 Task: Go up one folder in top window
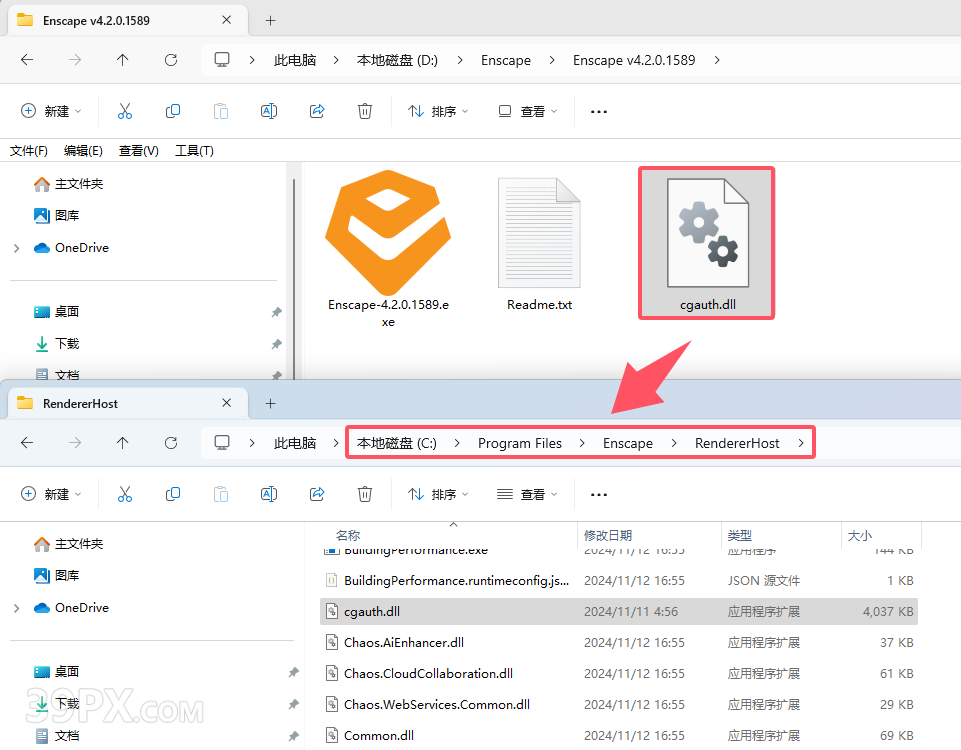[123, 60]
